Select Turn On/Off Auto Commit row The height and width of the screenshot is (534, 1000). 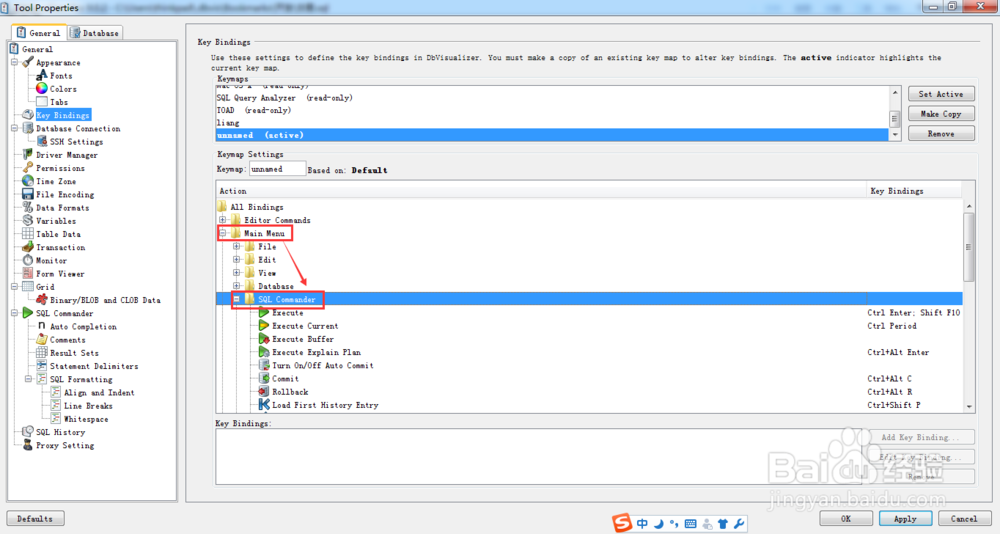tap(589, 366)
